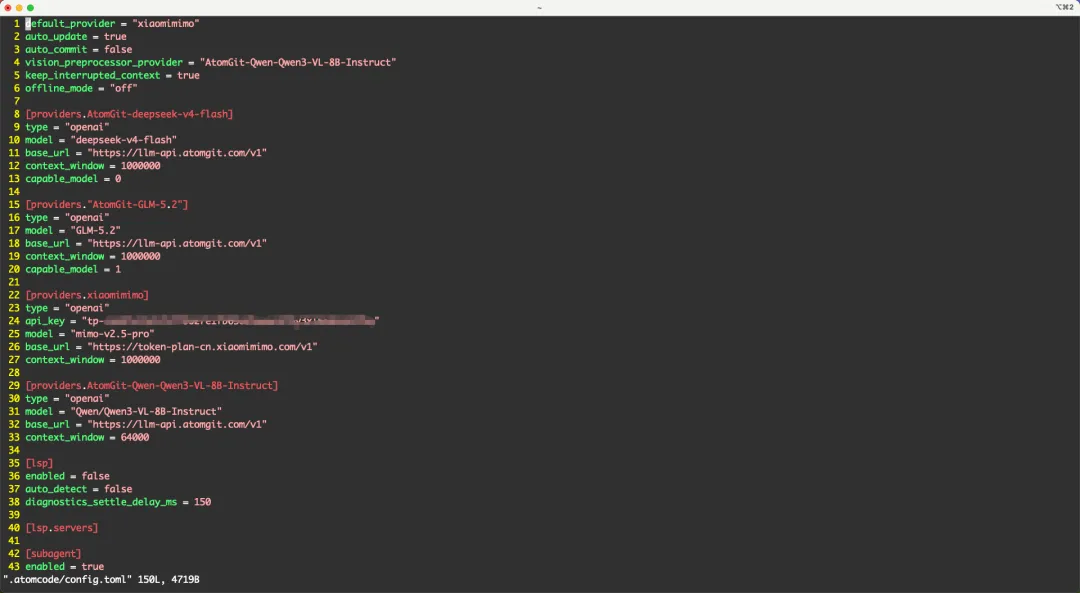The image size is (1080, 593).
Task: Click the green zoom window button
Action: tap(30, 8)
